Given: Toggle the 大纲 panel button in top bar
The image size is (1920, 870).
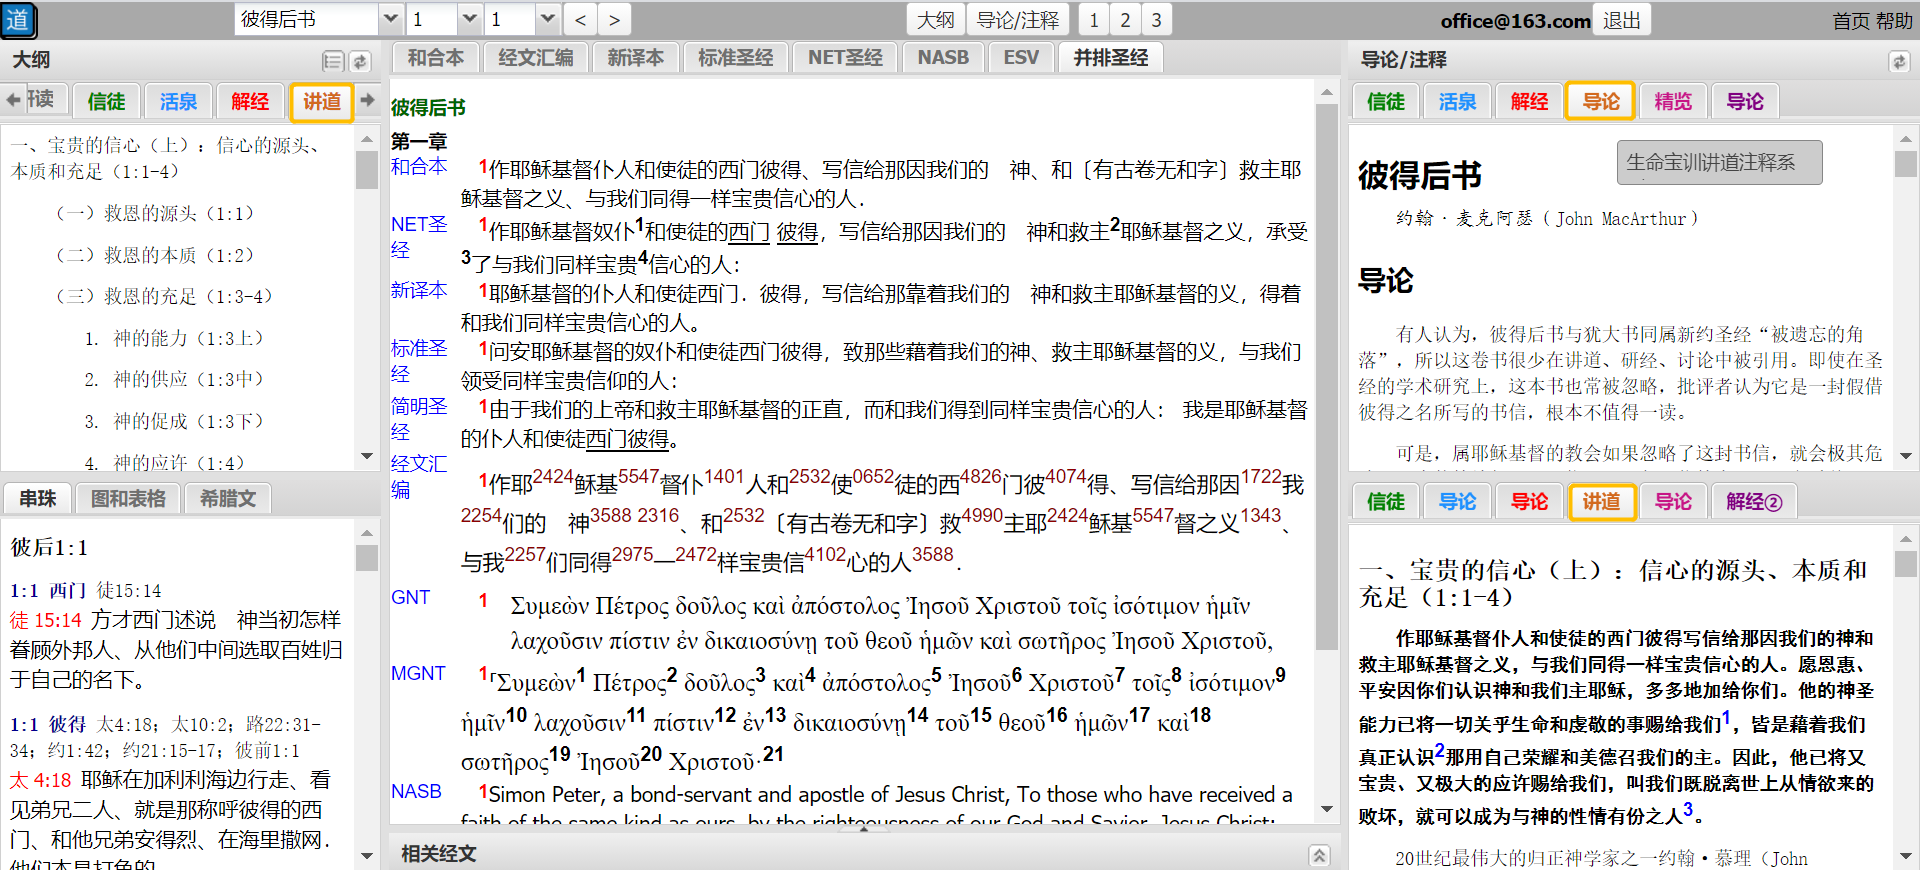Looking at the screenshot, I should pyautogui.click(x=936, y=20).
